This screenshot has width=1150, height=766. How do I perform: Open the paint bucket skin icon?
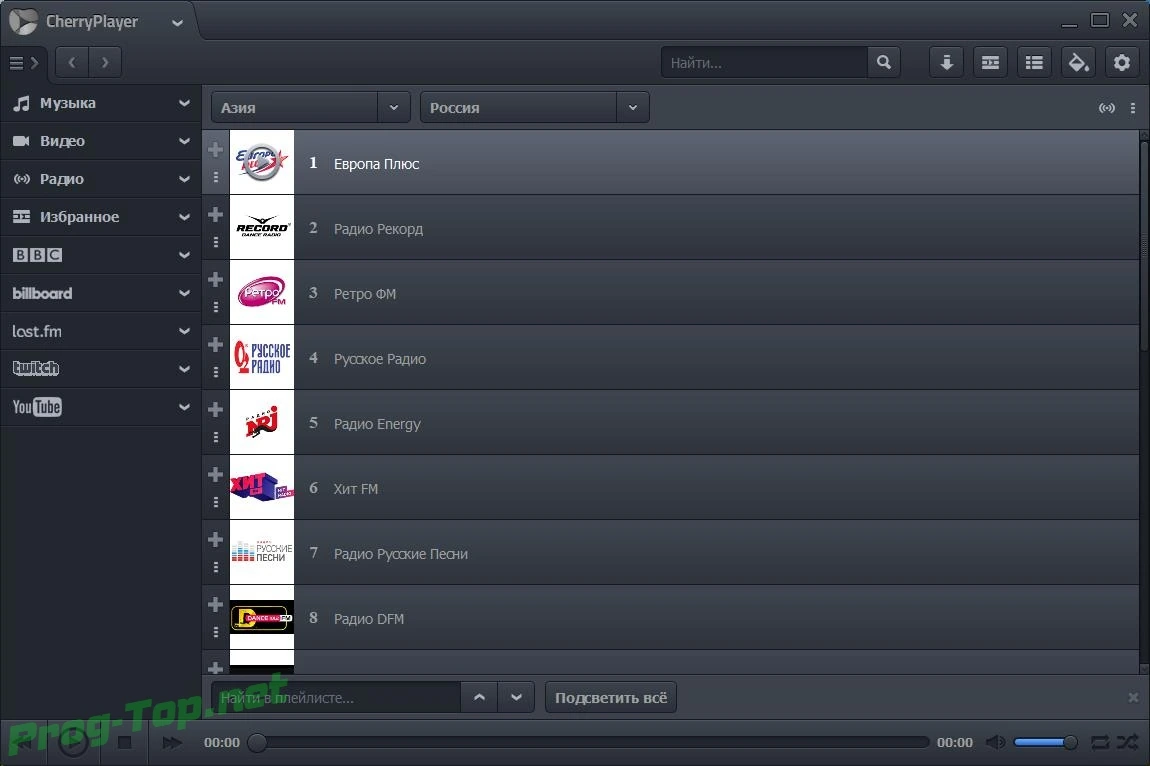(1078, 62)
